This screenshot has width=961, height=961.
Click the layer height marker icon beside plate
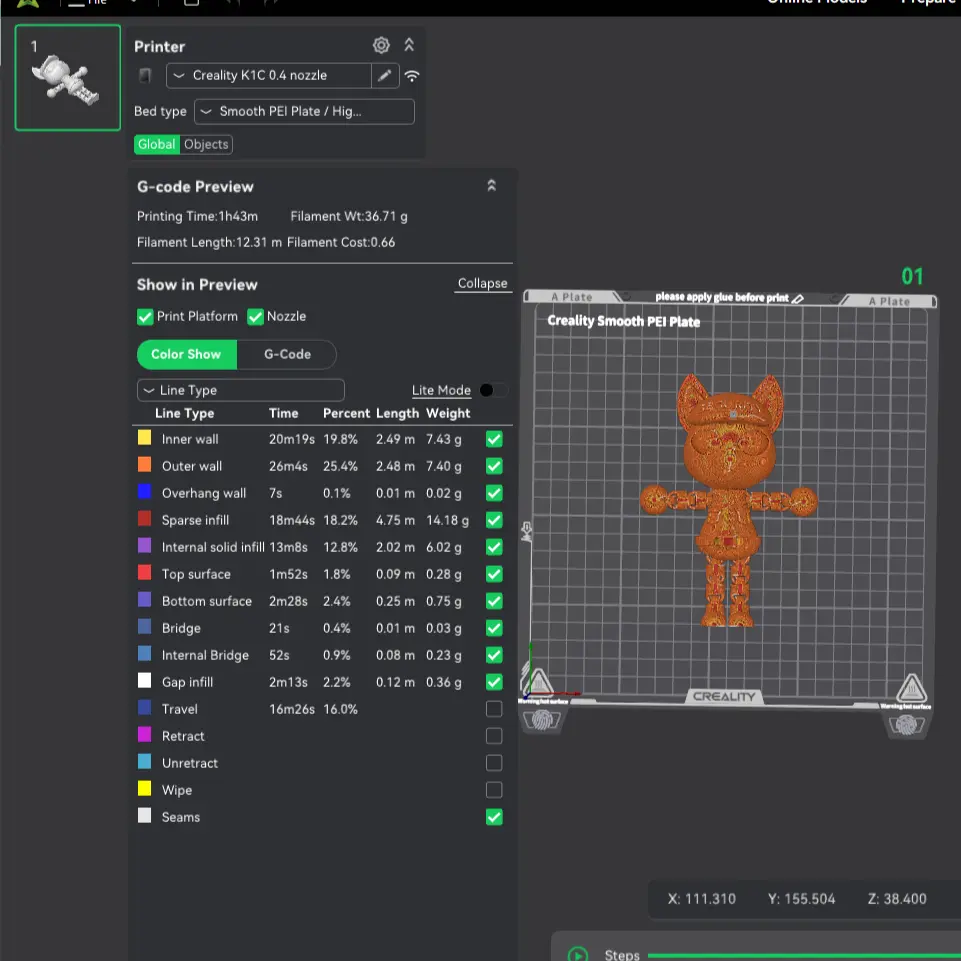tap(526, 531)
